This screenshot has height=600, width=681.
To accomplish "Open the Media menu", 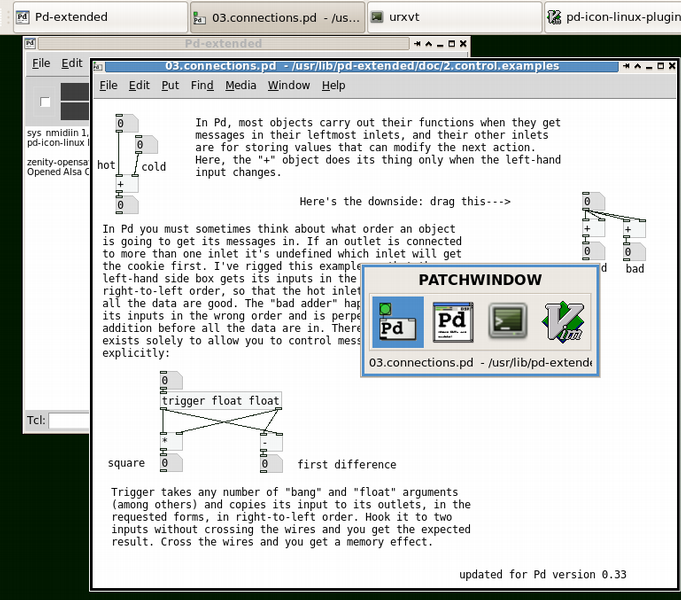I will (x=241, y=85).
